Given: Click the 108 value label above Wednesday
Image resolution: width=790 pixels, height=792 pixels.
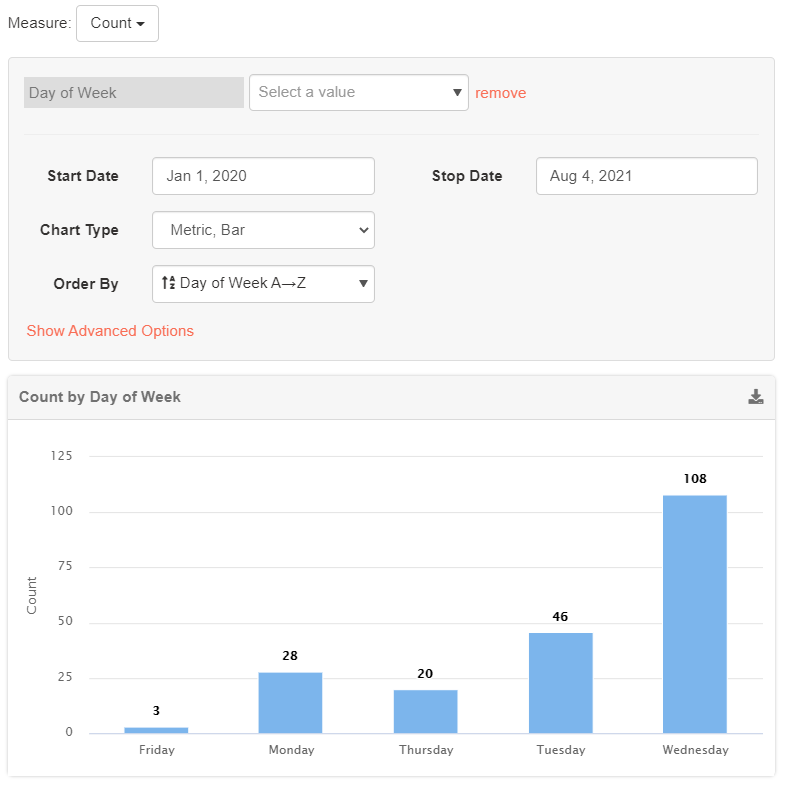Looking at the screenshot, I should [x=695, y=479].
